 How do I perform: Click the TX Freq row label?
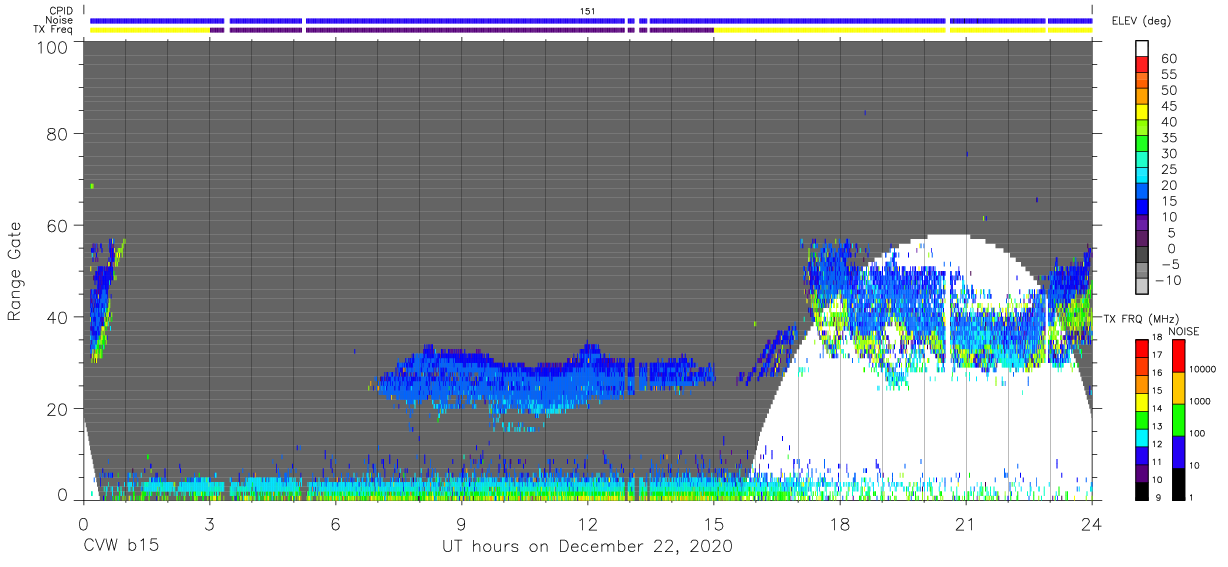(x=53, y=30)
